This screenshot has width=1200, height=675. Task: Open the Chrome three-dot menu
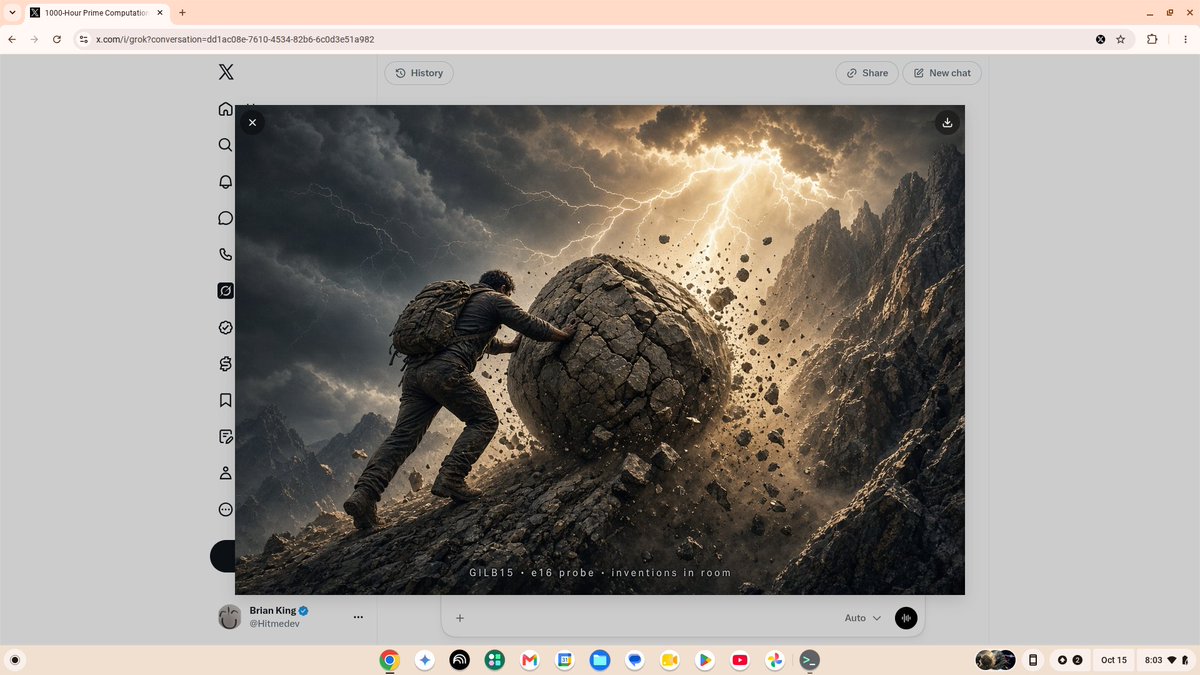coord(1184,39)
